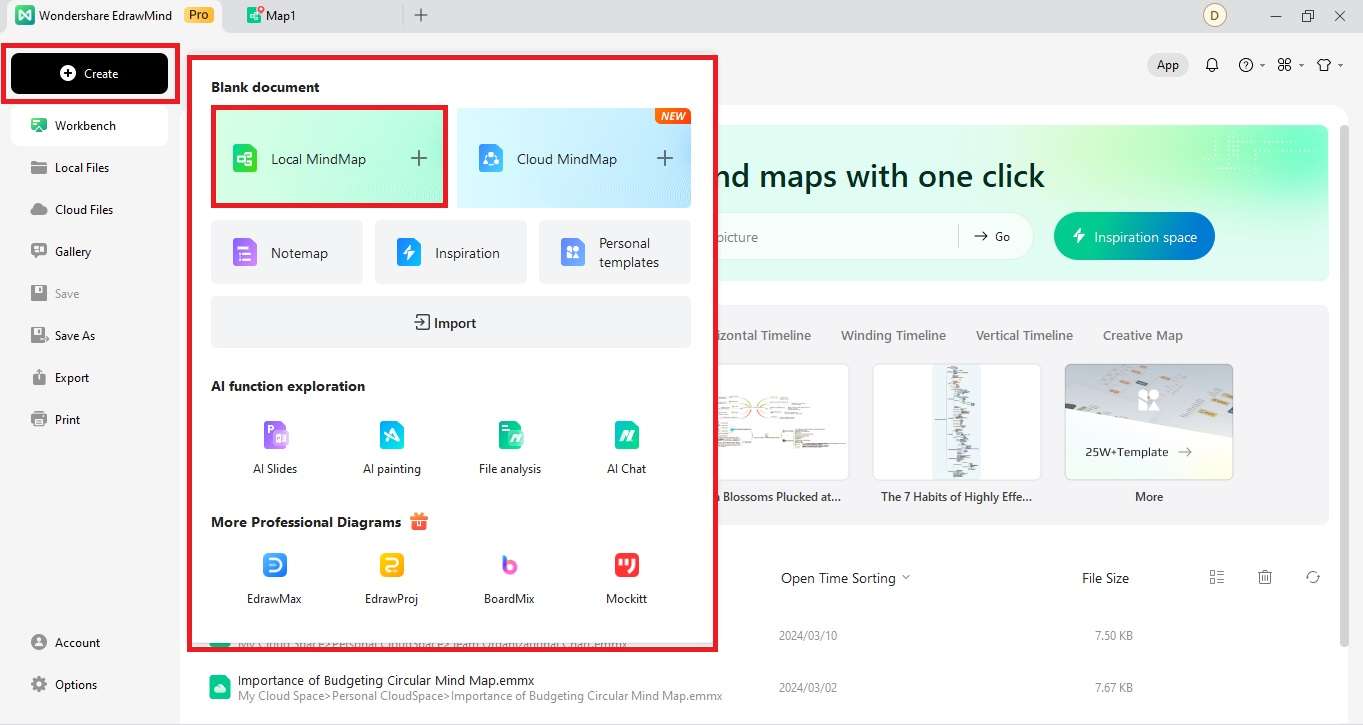This screenshot has height=725, width=1363.
Task: Open notifications bell icon
Action: 1212,65
